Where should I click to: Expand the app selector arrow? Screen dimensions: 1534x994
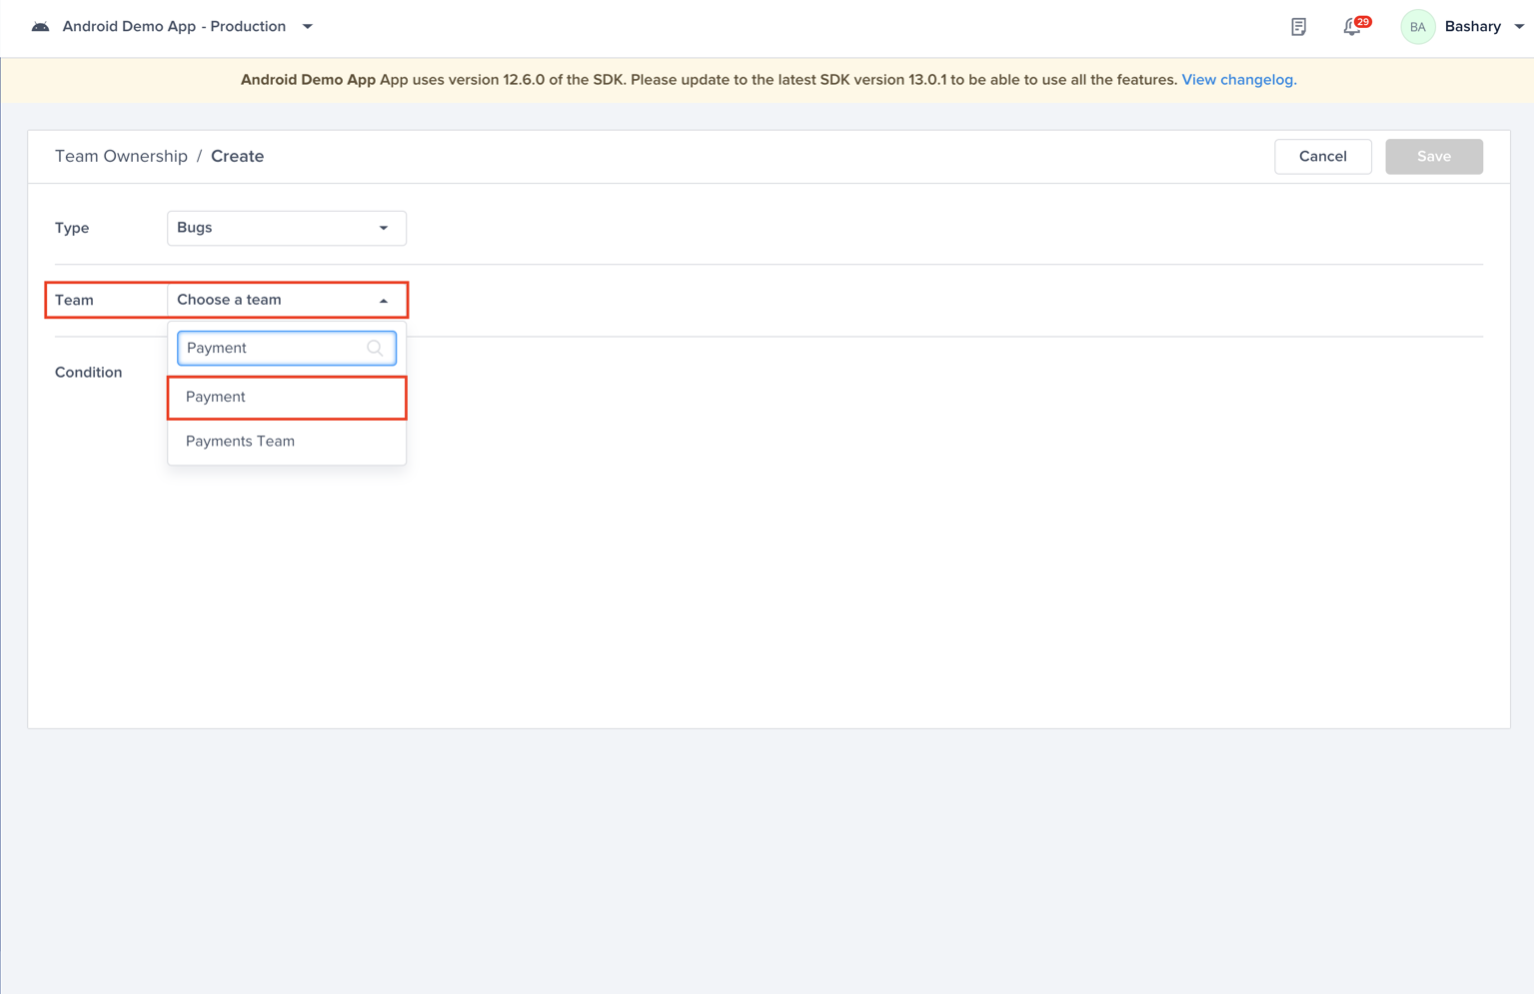308,27
